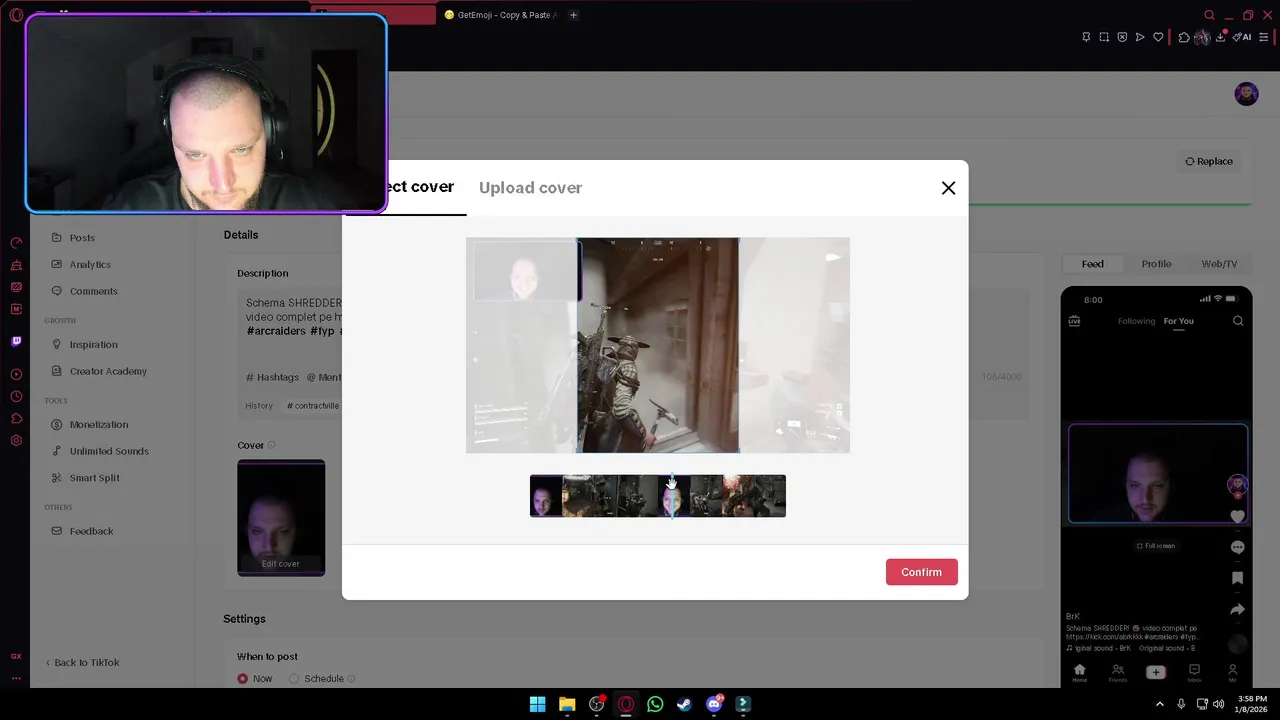
Task: Open Posts in the sidebar
Action: 82,238
